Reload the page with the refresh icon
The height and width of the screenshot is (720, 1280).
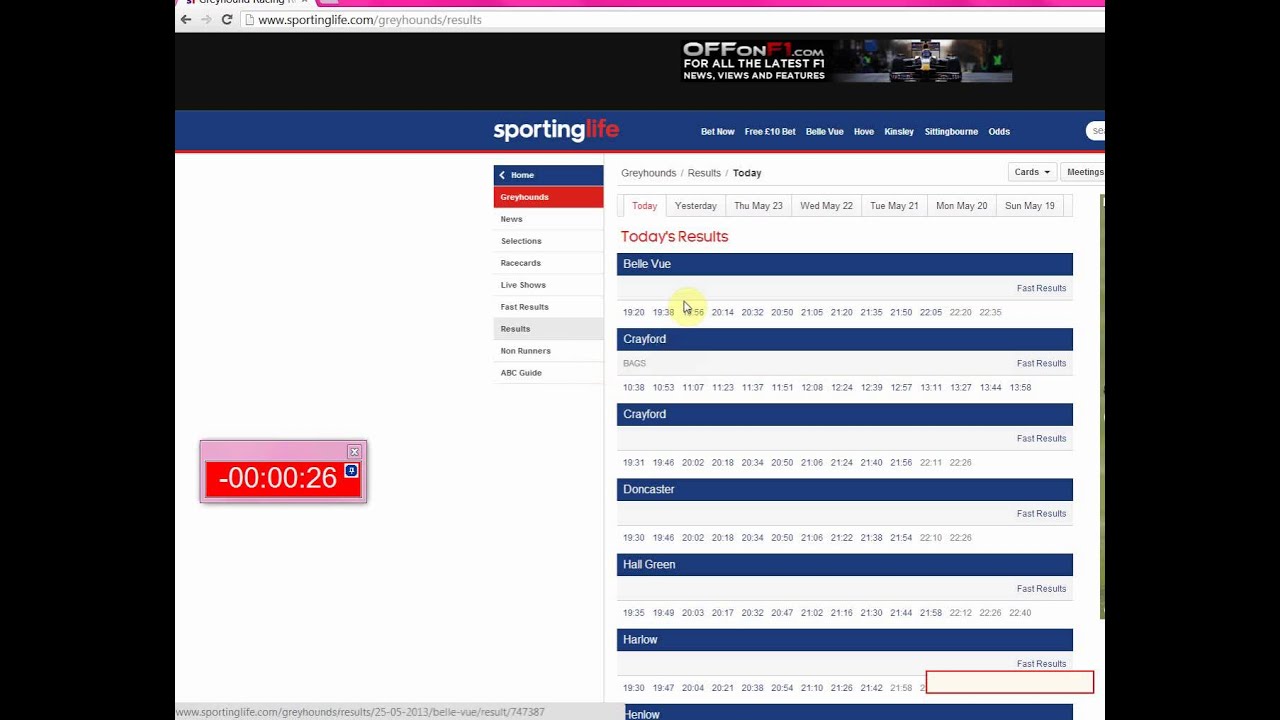pyautogui.click(x=227, y=19)
